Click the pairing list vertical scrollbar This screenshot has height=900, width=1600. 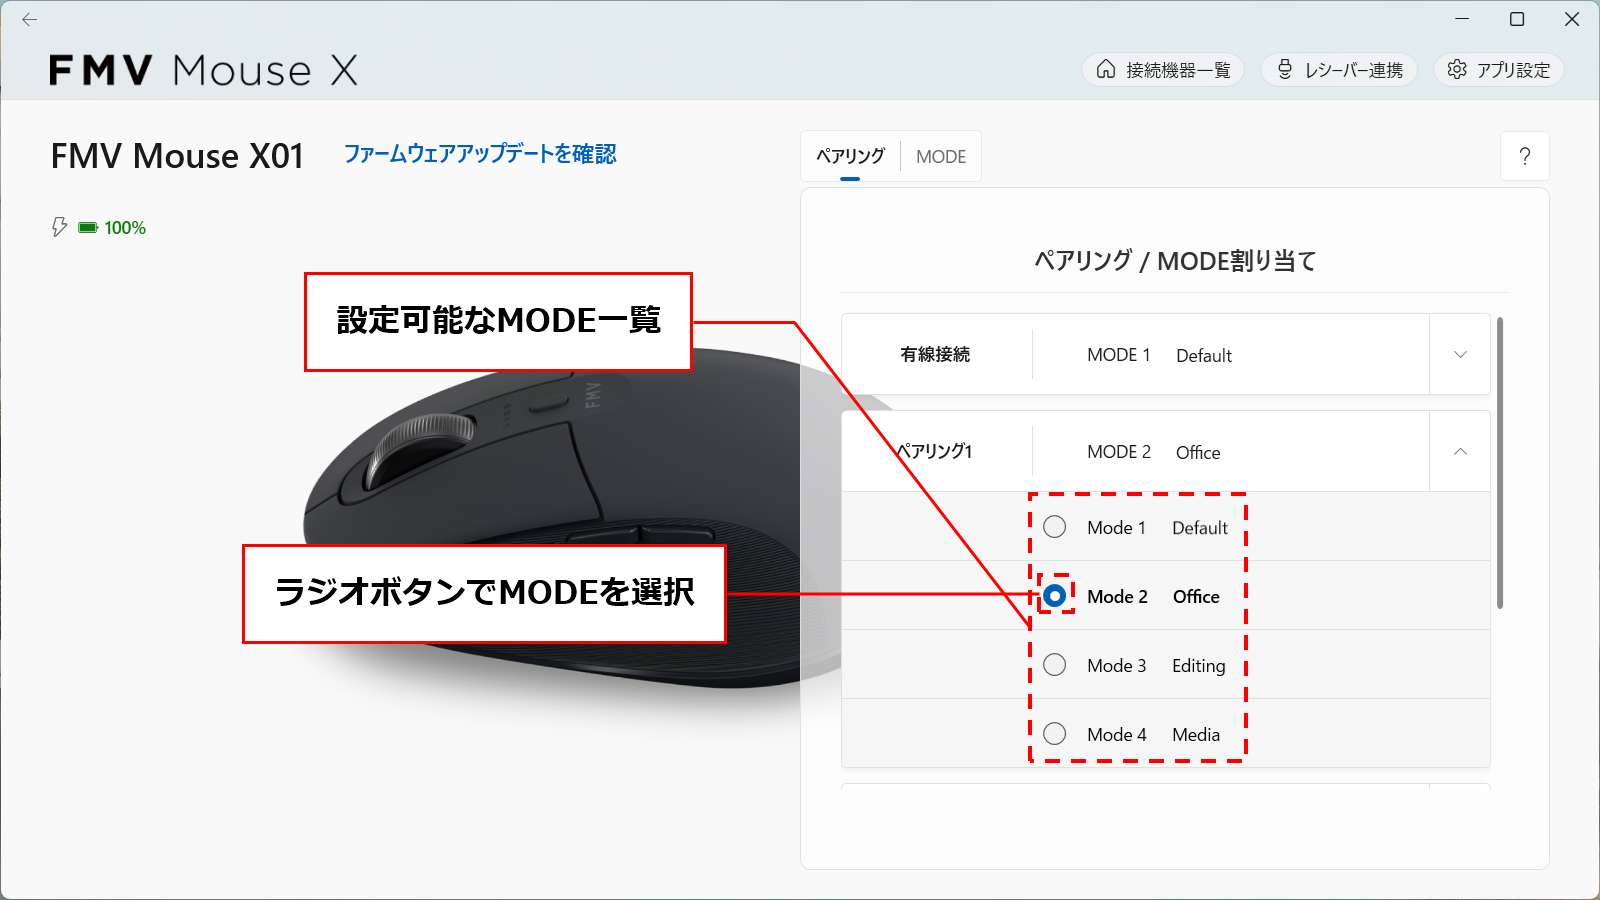tap(1499, 463)
